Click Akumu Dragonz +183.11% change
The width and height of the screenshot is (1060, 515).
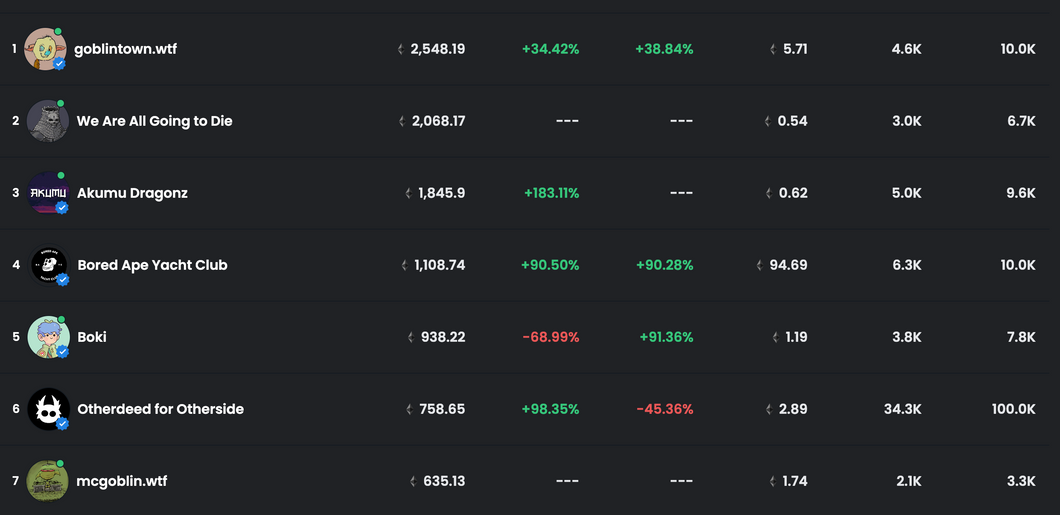(552, 193)
